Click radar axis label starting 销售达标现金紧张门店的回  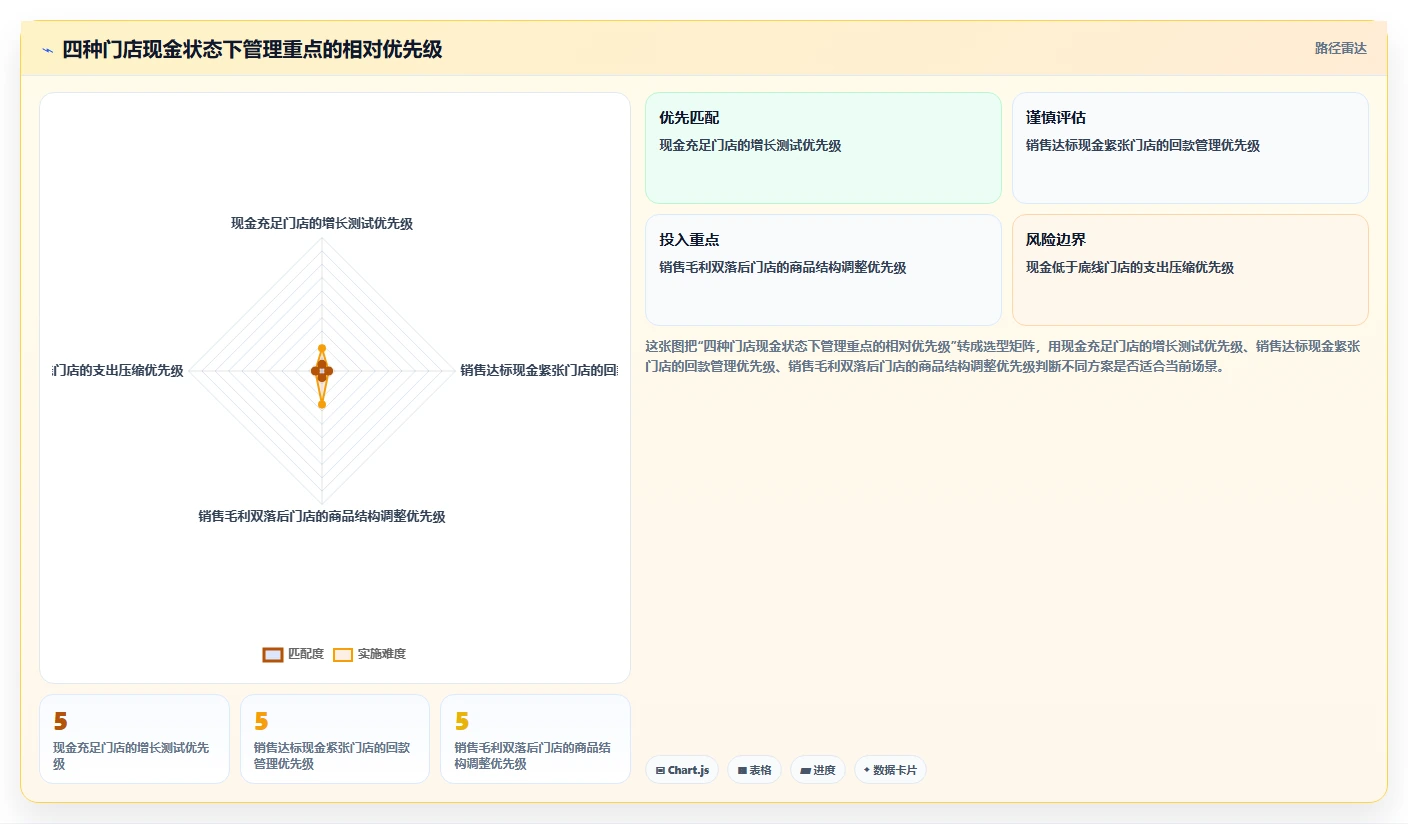(x=539, y=371)
